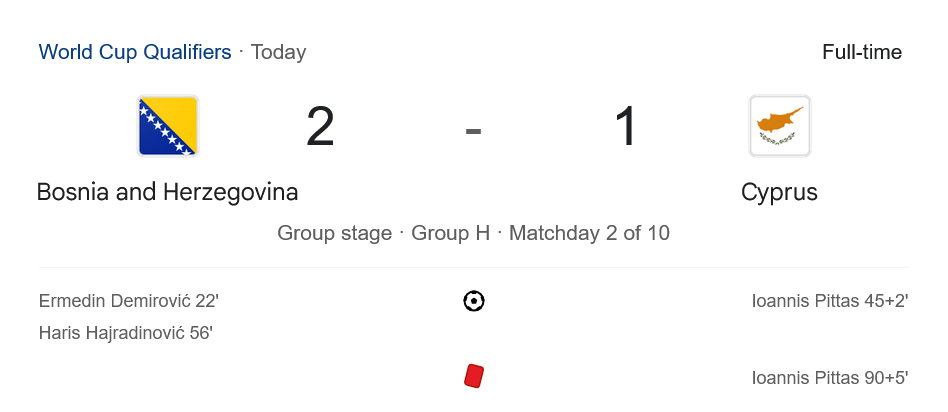This screenshot has height=412, width=948.
Task: Click Matchday 2 of 10 text
Action: click(x=589, y=233)
